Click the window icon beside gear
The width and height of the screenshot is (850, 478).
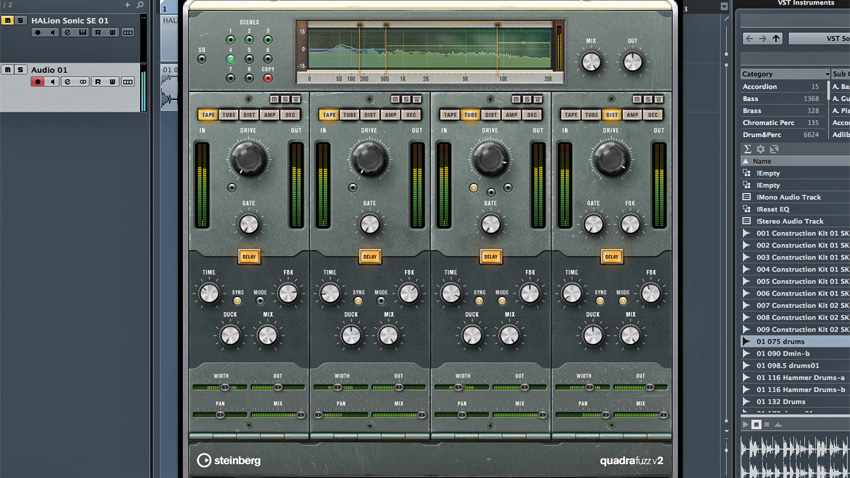tap(774, 149)
